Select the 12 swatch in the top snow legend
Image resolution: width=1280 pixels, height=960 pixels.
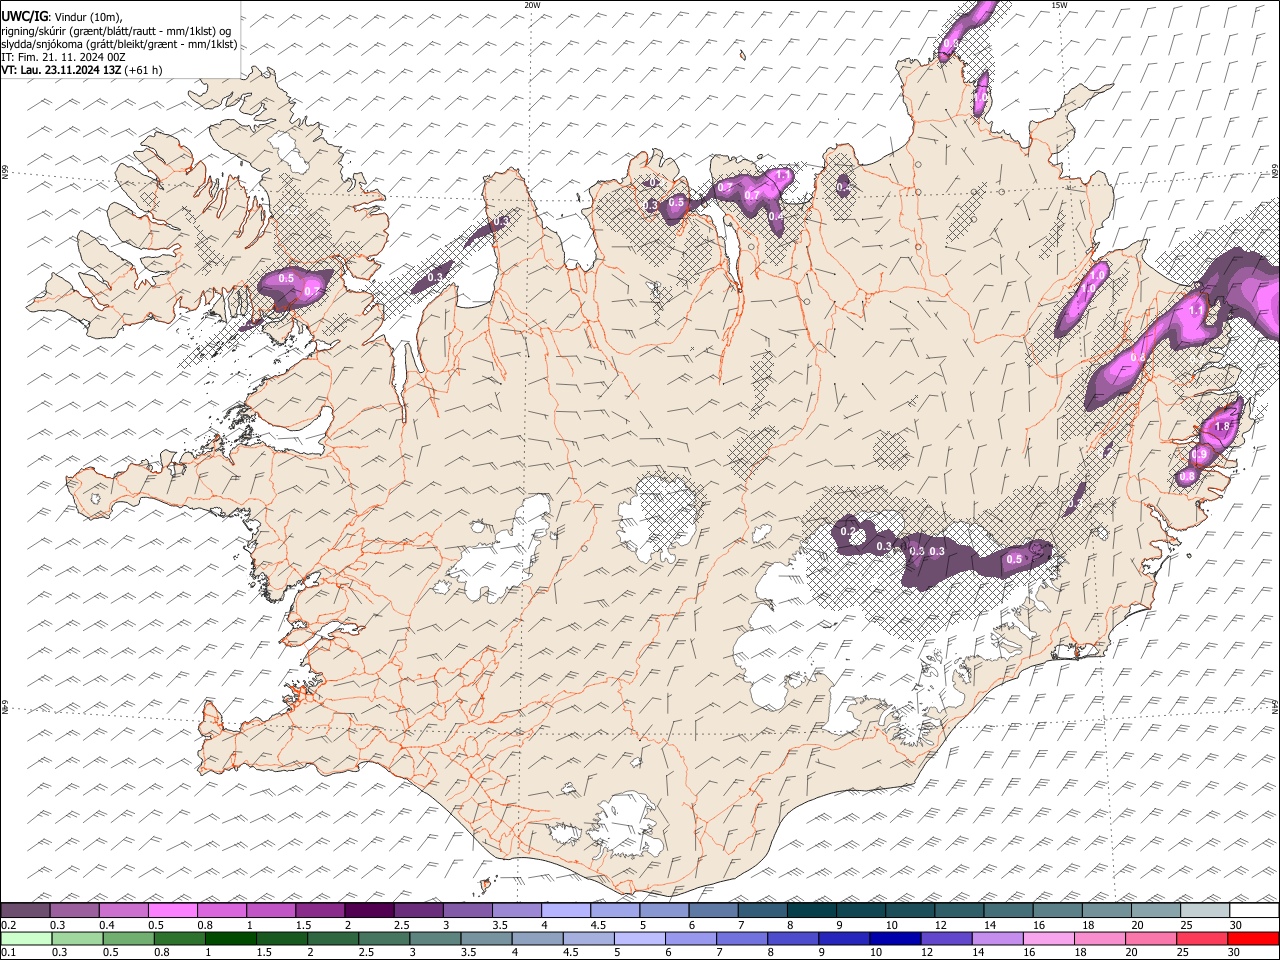point(958,910)
